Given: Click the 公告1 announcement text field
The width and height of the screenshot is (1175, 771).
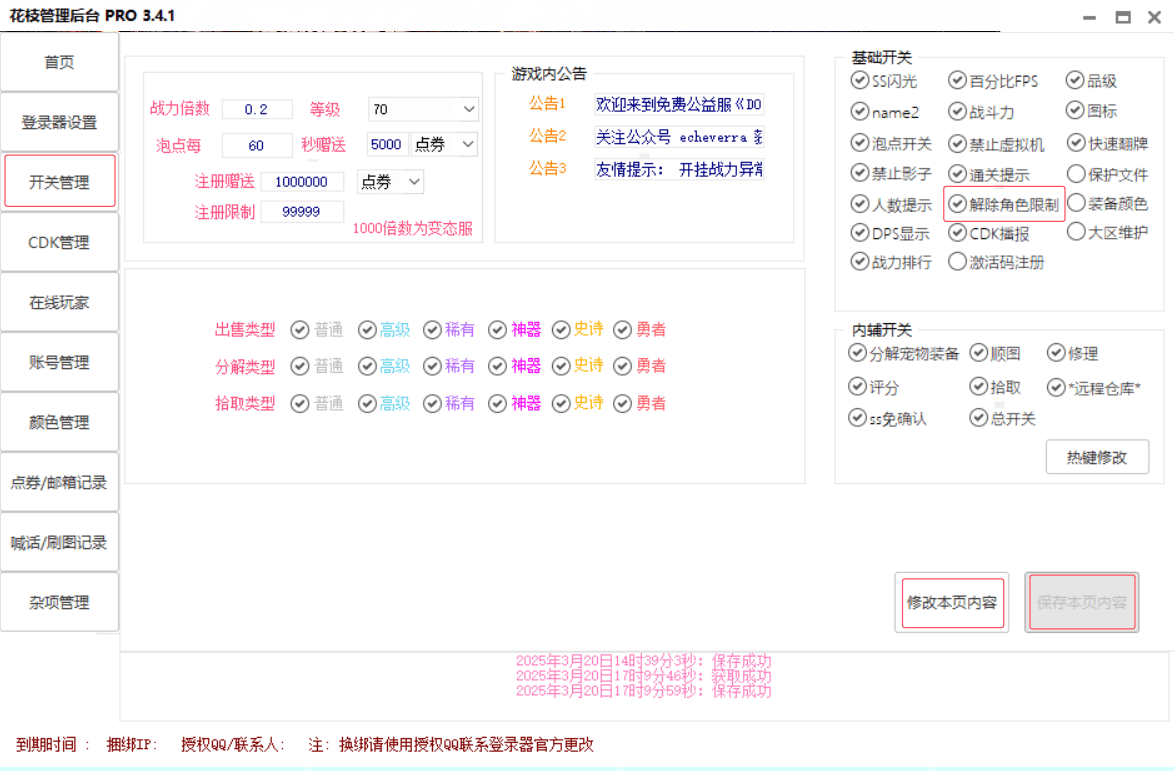Looking at the screenshot, I should coord(678,104).
